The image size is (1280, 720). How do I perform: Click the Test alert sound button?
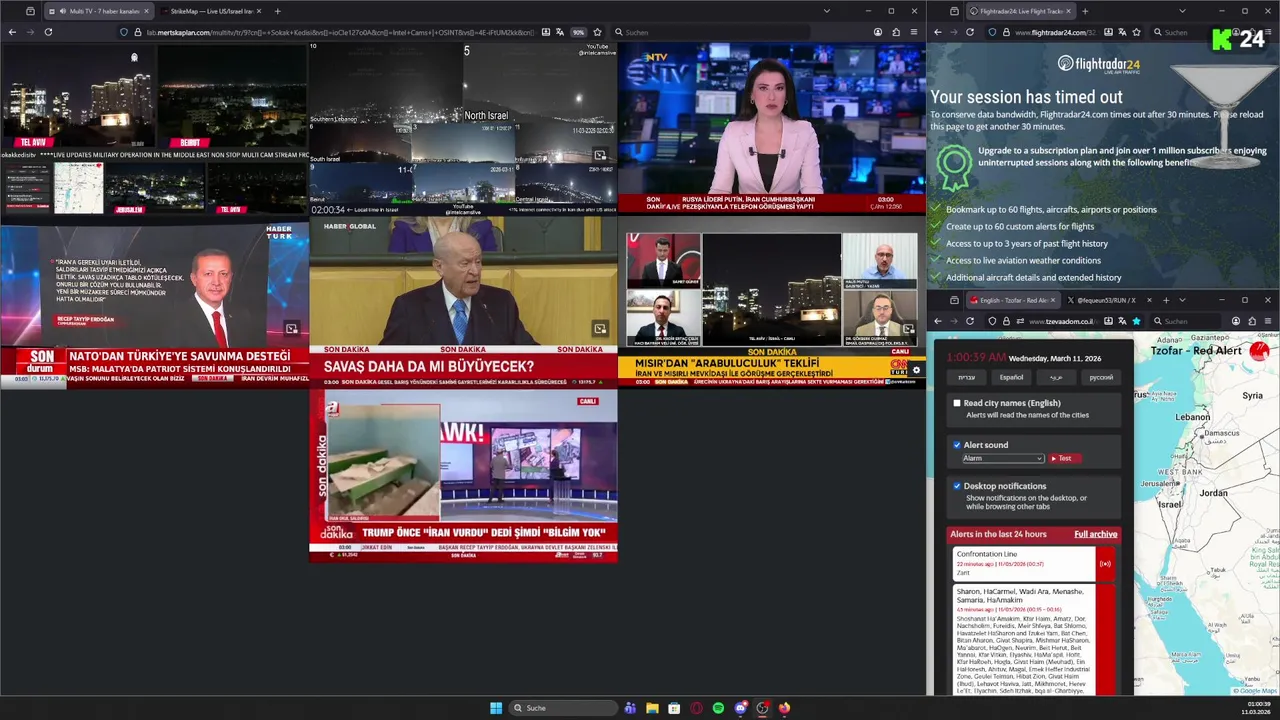(1065, 458)
